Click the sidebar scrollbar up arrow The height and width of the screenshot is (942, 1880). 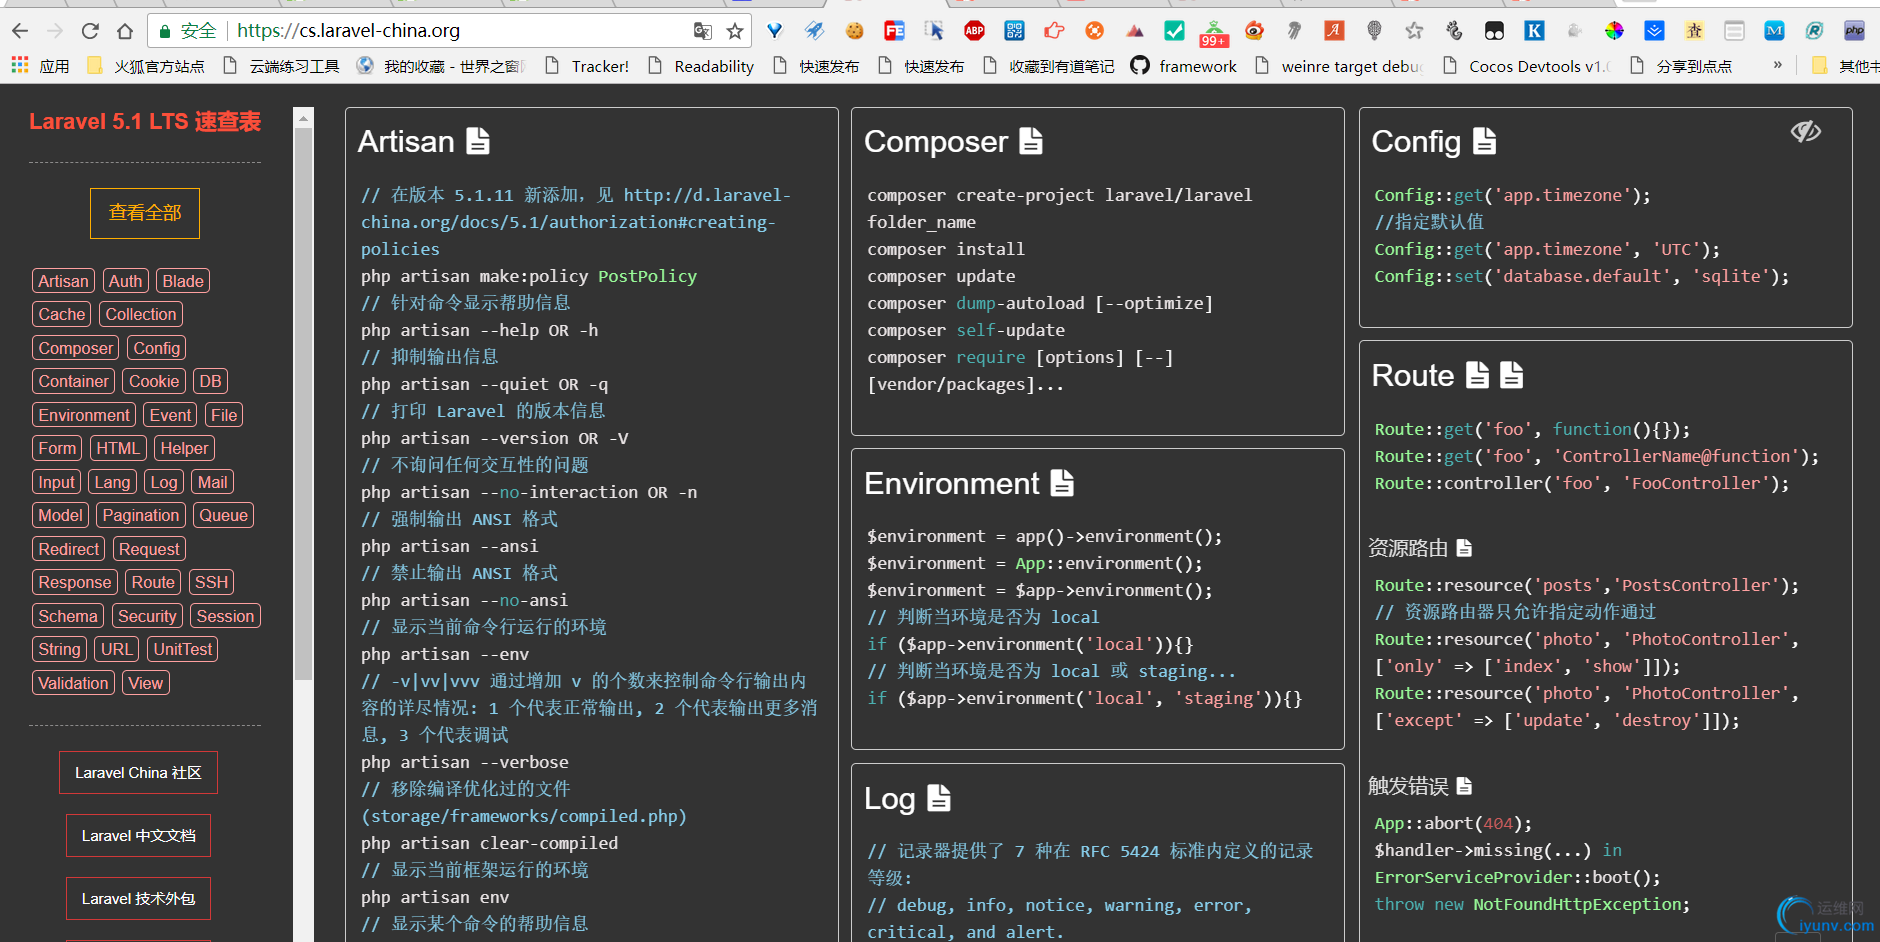[303, 118]
